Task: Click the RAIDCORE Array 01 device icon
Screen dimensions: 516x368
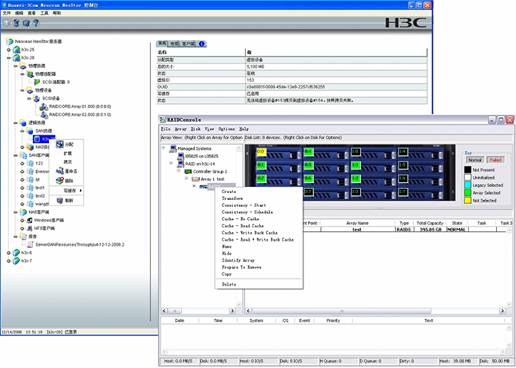Action: coord(44,107)
